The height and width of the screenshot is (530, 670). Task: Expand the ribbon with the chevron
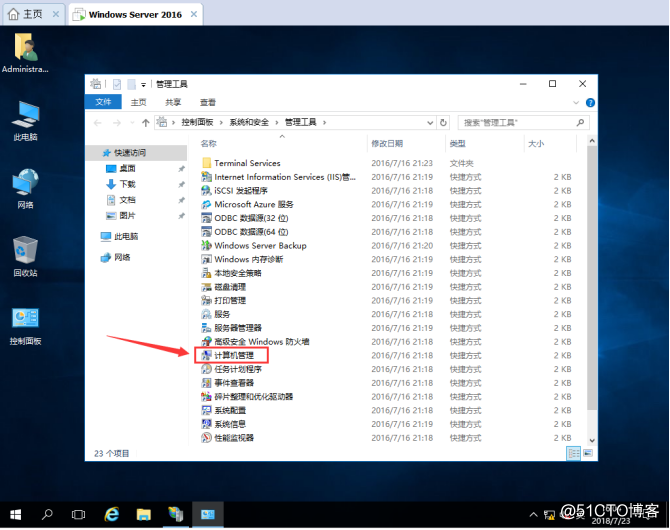[576, 103]
